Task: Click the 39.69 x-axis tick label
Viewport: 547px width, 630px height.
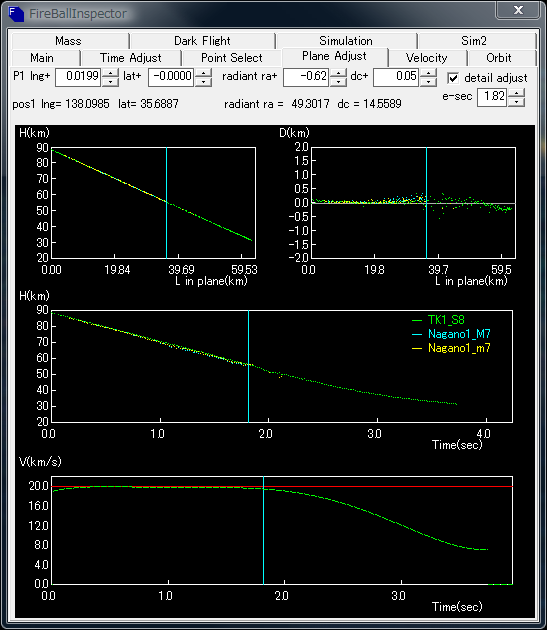Action: point(181,270)
